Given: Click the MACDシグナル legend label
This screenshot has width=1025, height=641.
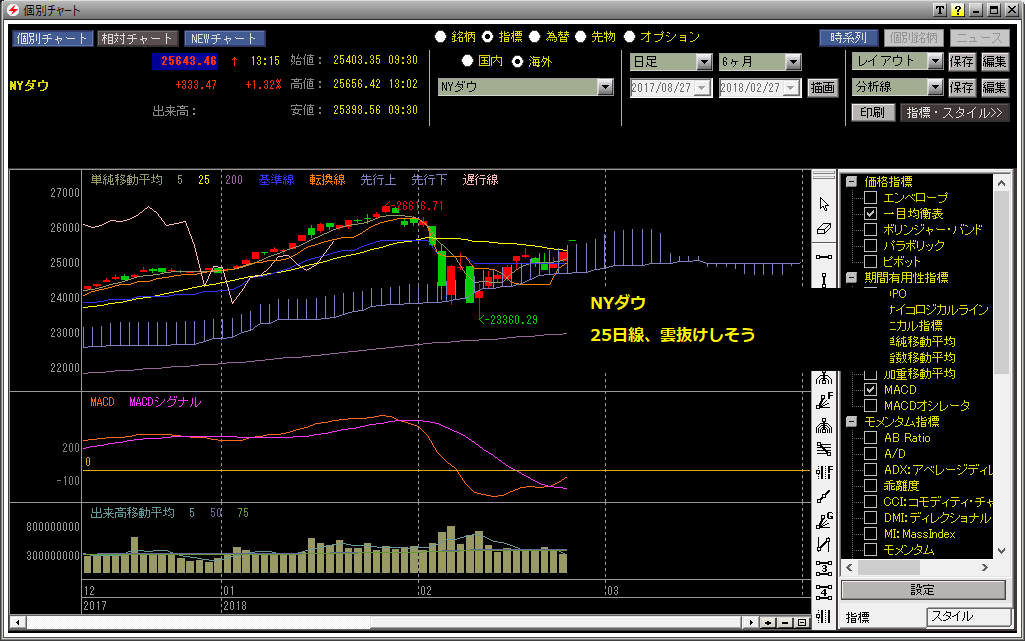Looking at the screenshot, I should click(x=165, y=402).
